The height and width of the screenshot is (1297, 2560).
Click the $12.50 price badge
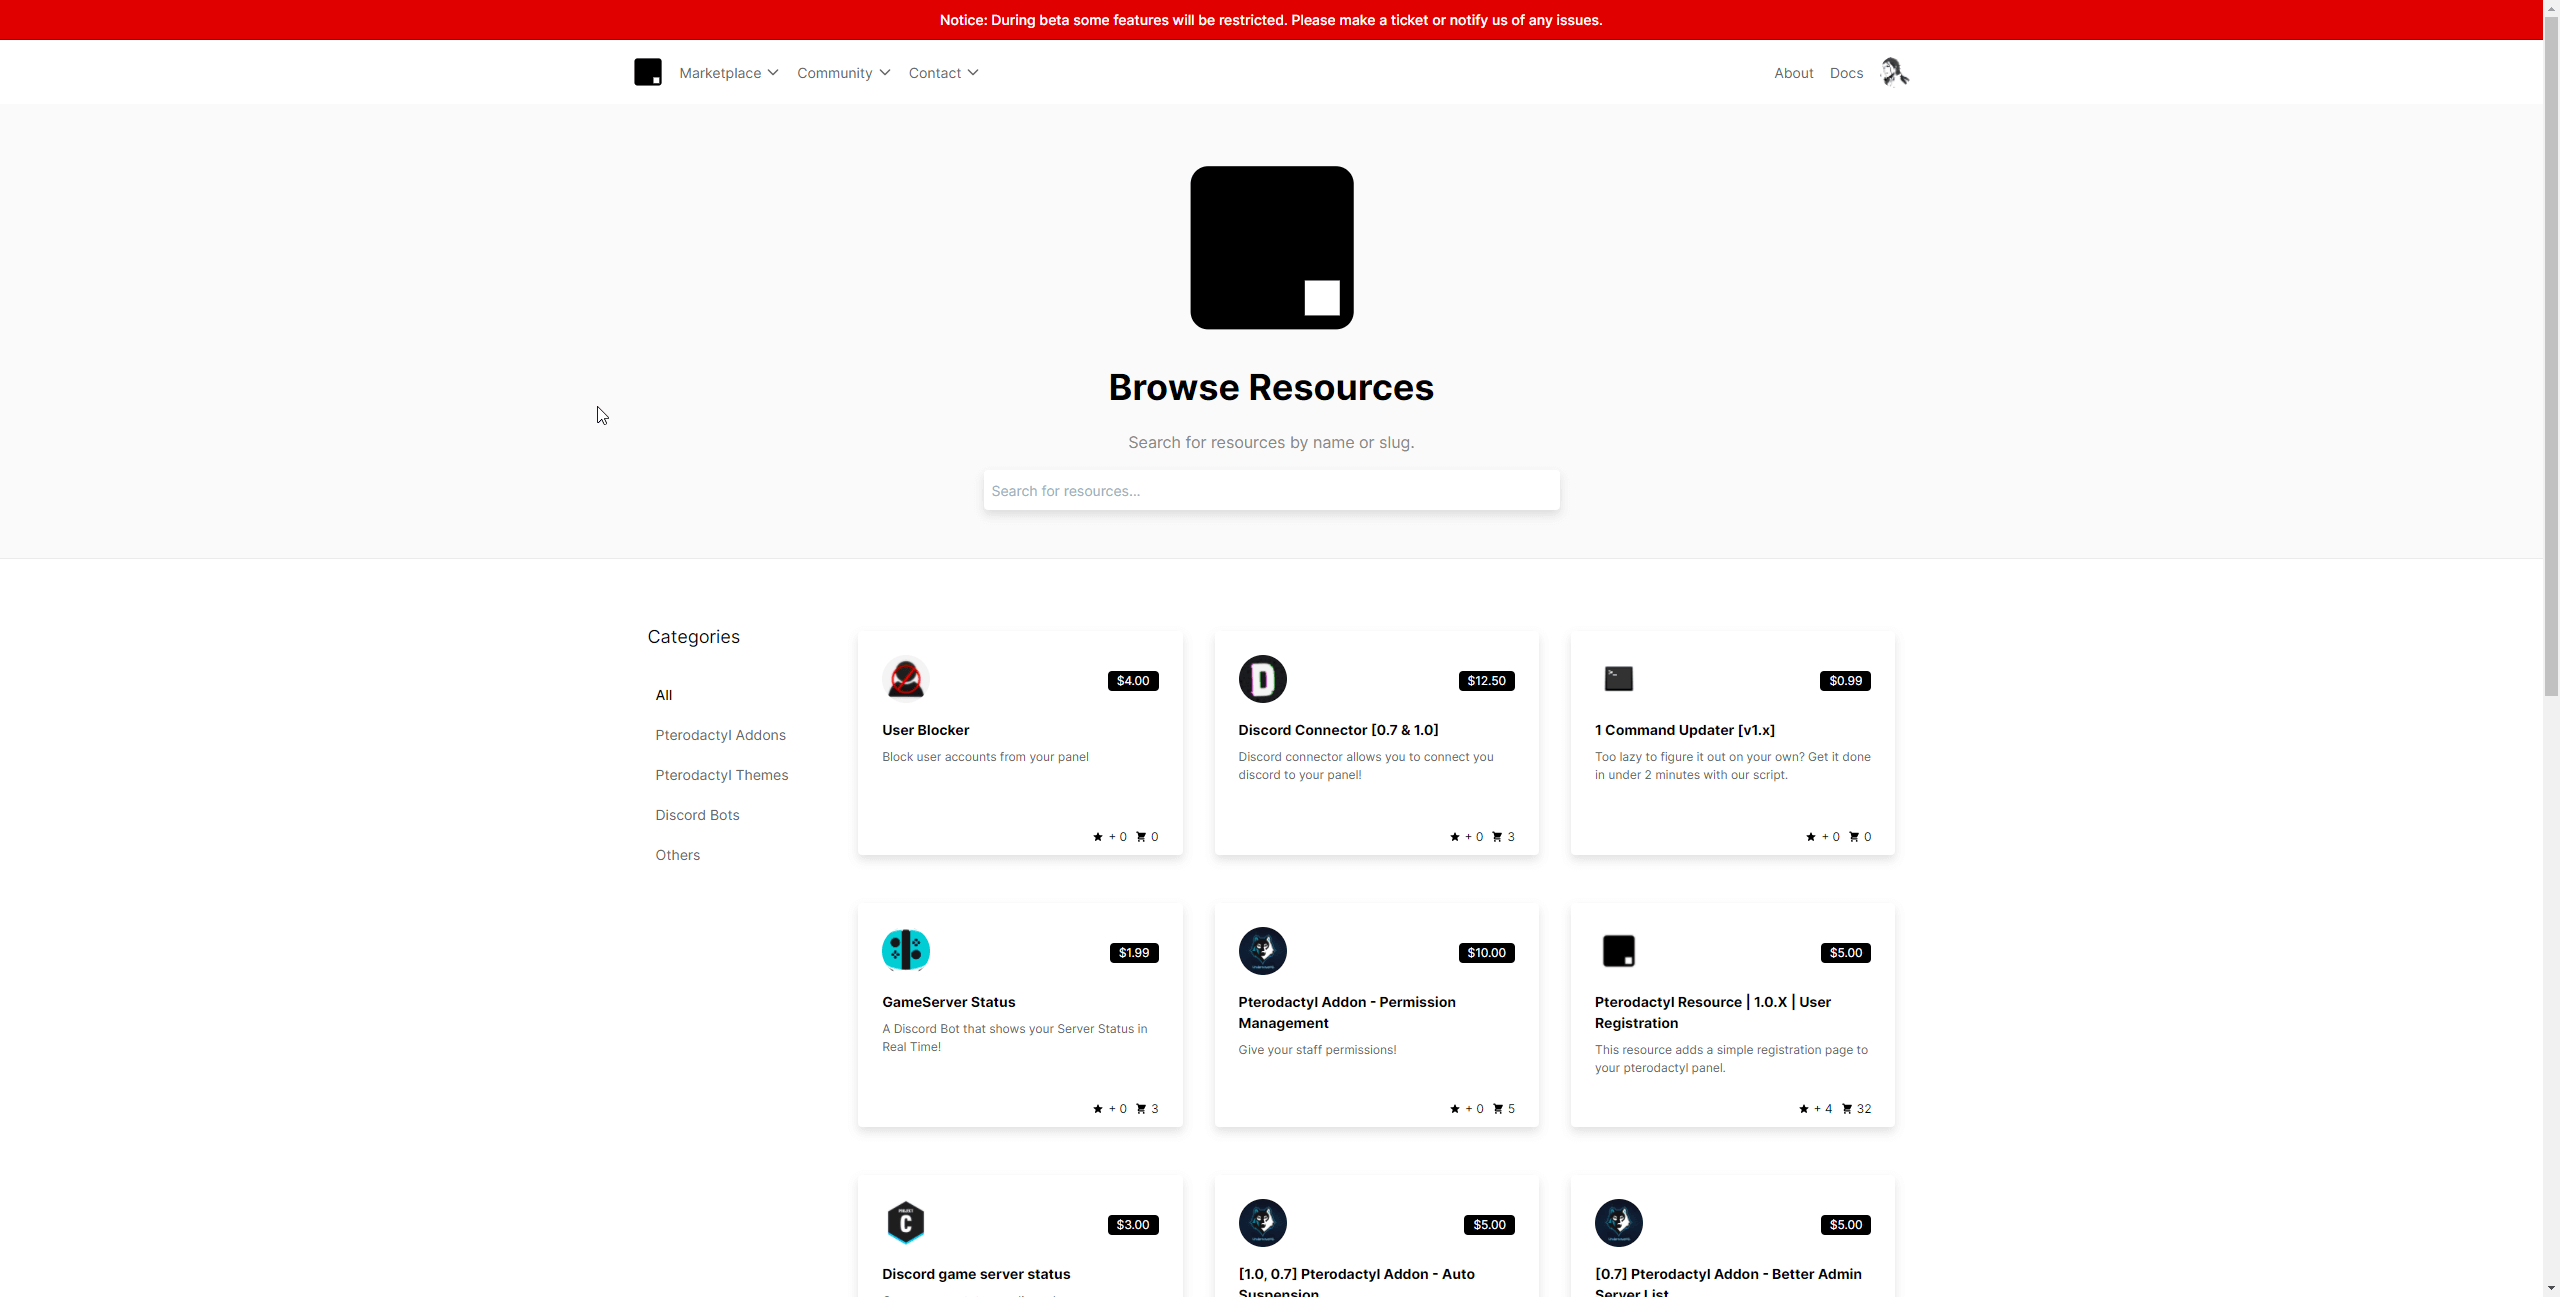point(1486,681)
